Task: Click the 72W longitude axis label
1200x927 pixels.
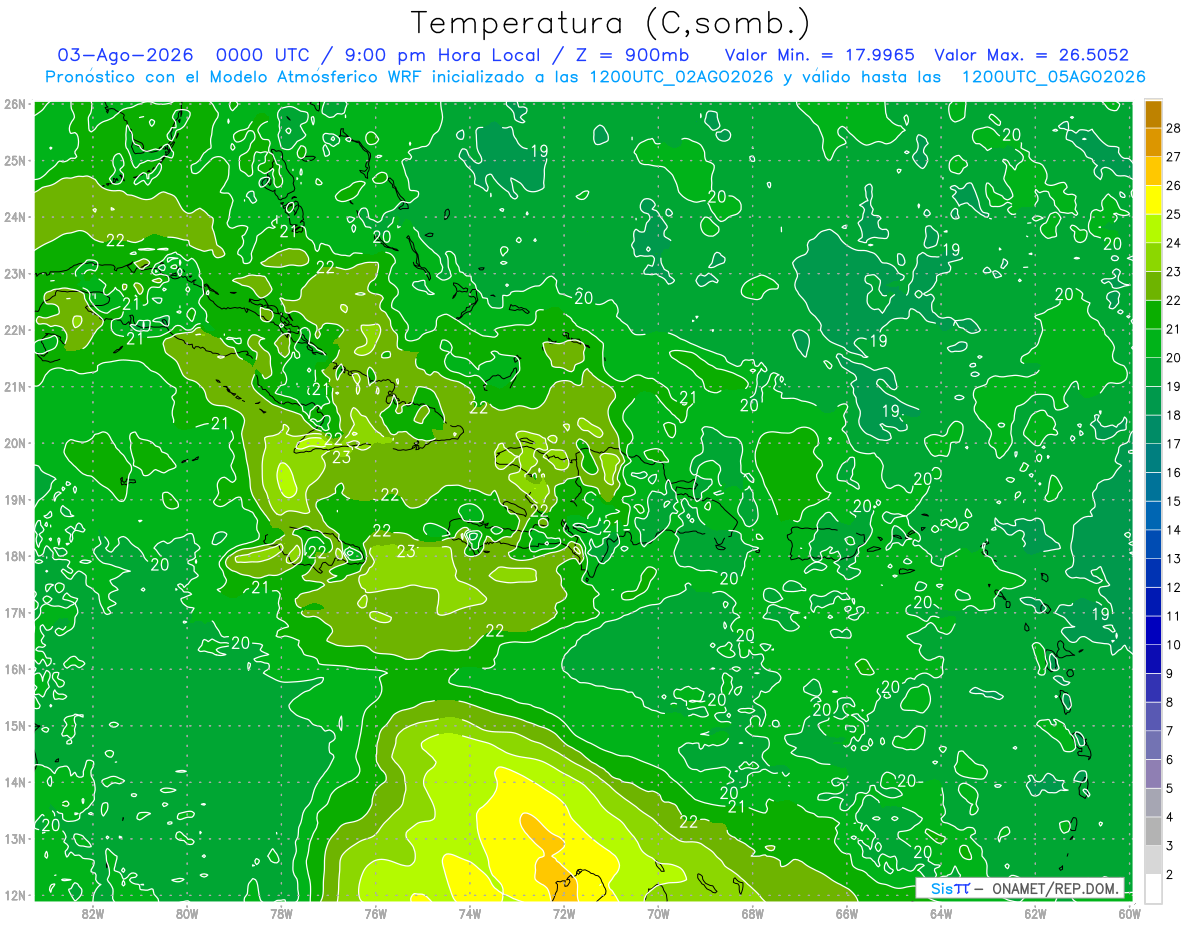Action: click(564, 913)
